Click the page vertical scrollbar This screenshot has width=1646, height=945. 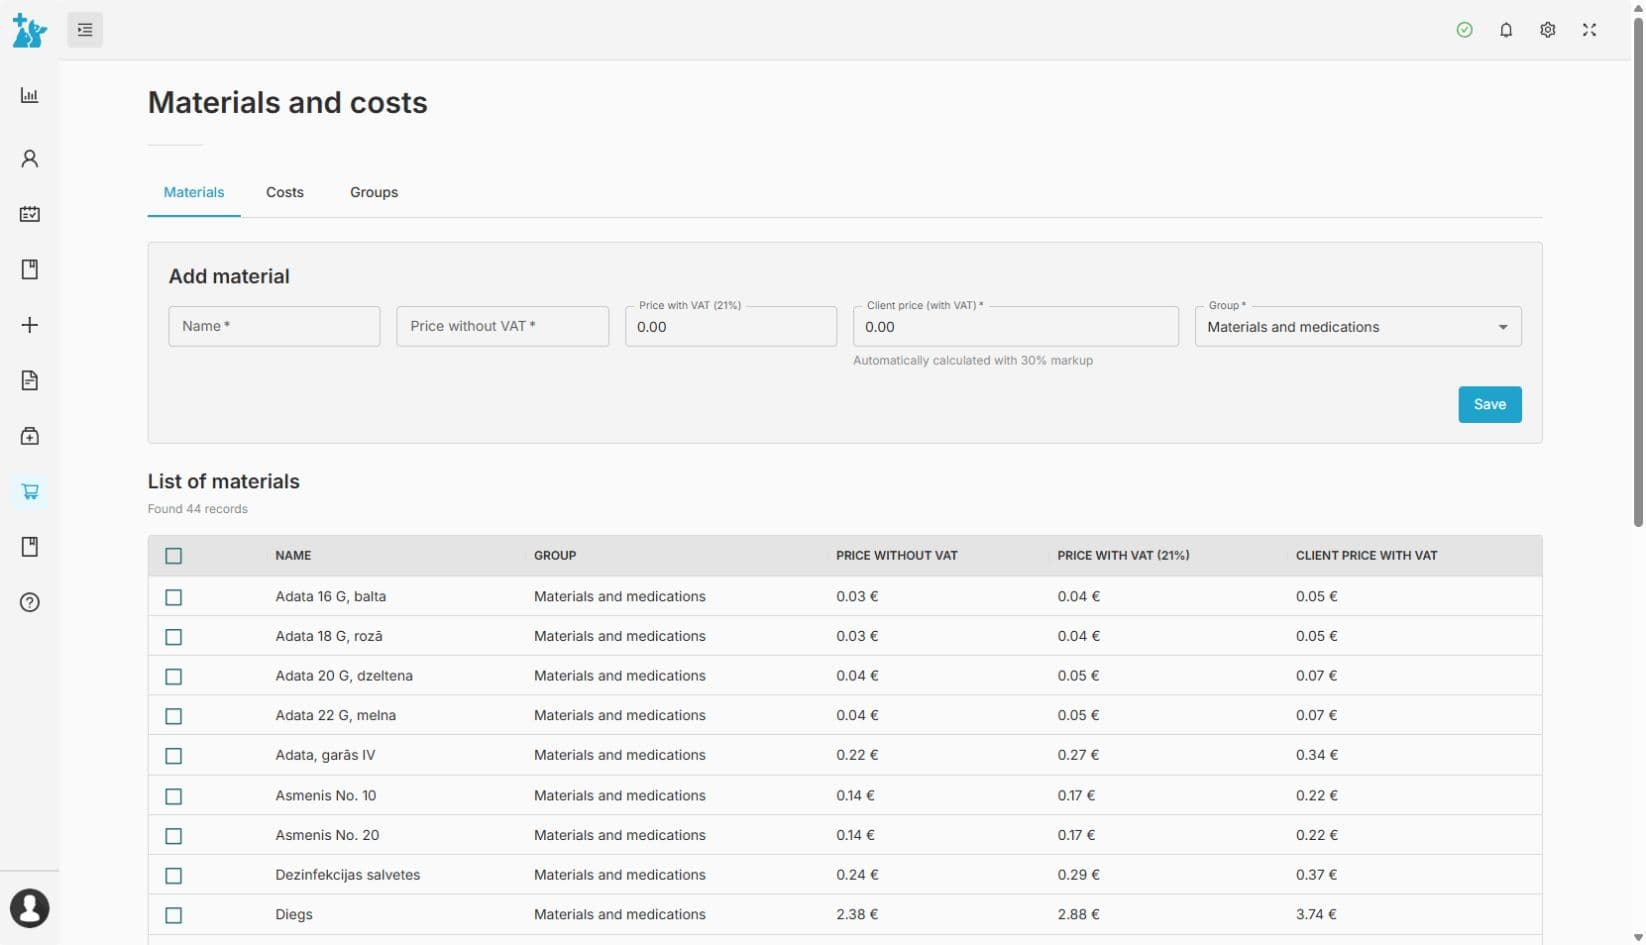[x=1638, y=270]
